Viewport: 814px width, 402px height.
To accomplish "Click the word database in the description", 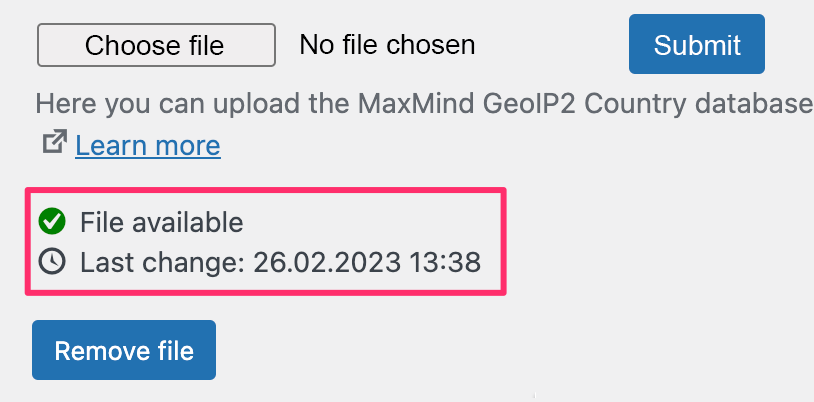I will (754, 104).
